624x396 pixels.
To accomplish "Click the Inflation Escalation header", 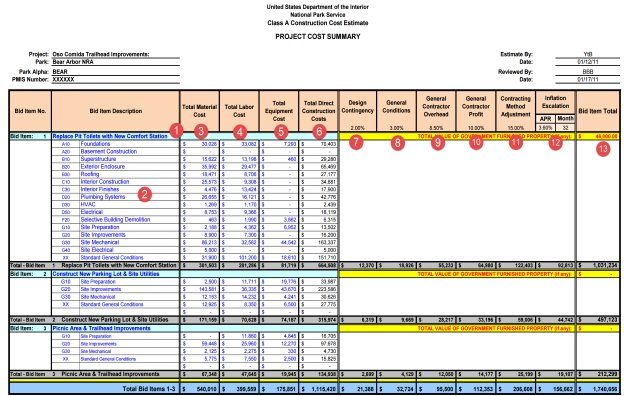I will pyautogui.click(x=555, y=102).
